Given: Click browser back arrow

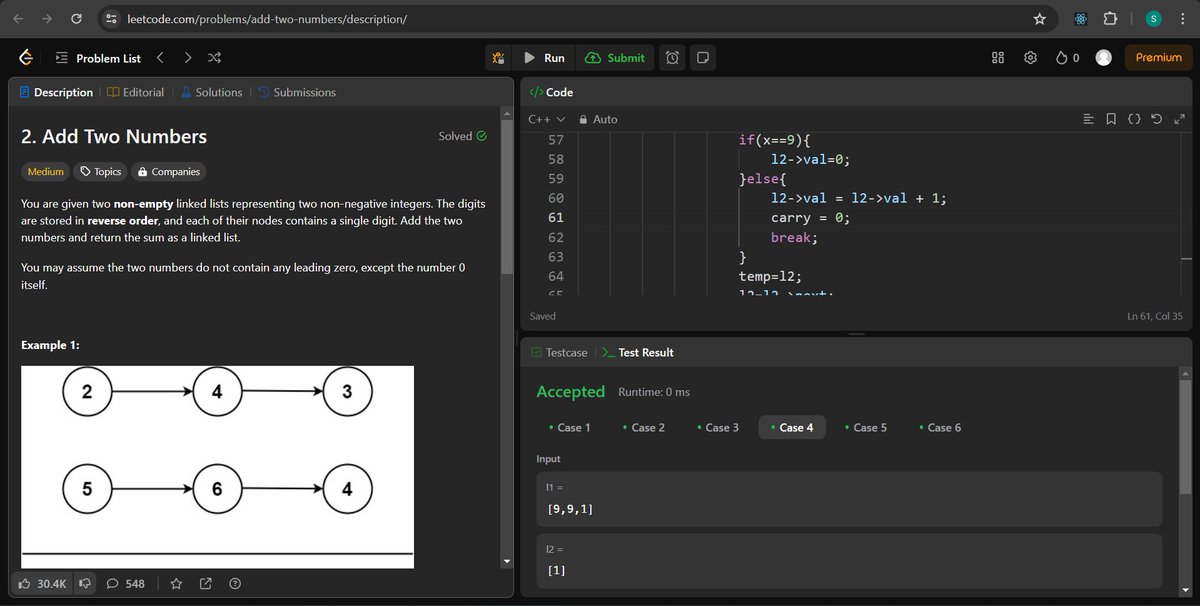Looking at the screenshot, I should [19, 18].
